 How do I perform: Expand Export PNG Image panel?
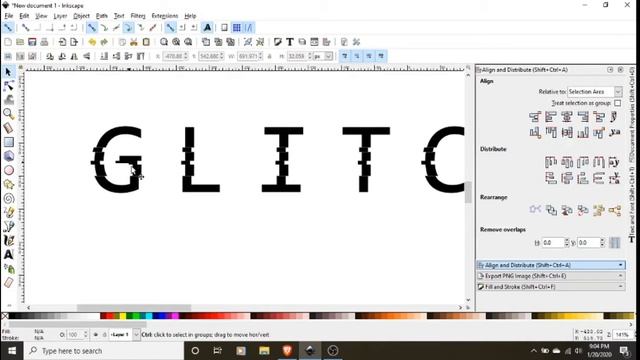(x=551, y=276)
